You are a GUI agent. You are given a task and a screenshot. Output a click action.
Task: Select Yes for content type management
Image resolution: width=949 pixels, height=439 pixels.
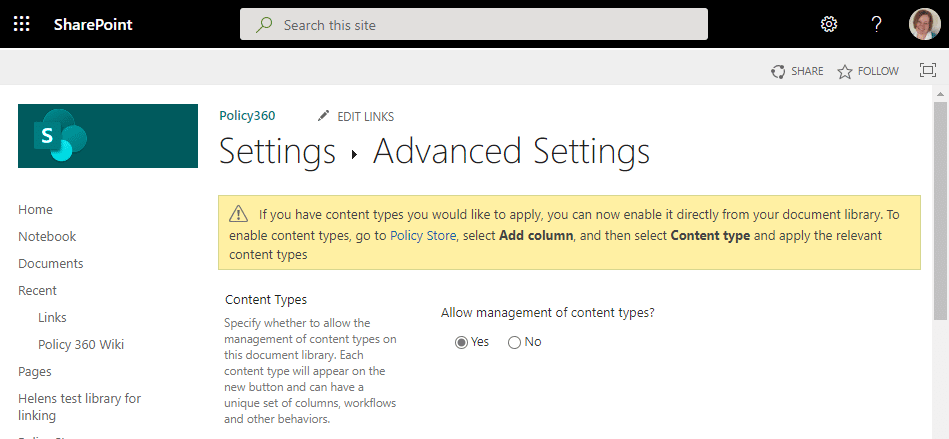click(x=461, y=342)
